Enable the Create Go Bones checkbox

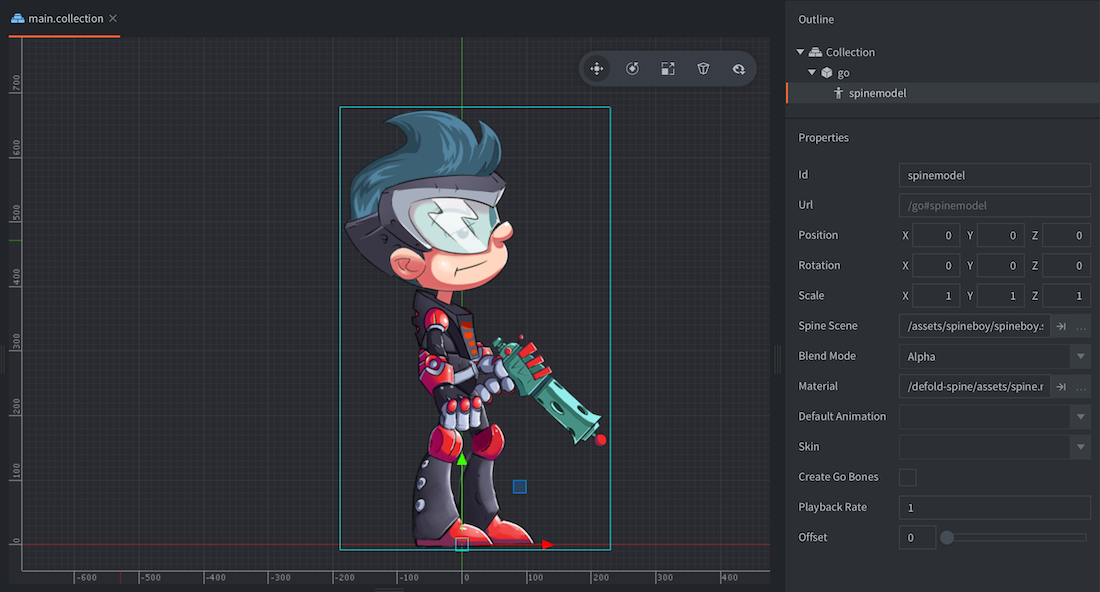[907, 477]
